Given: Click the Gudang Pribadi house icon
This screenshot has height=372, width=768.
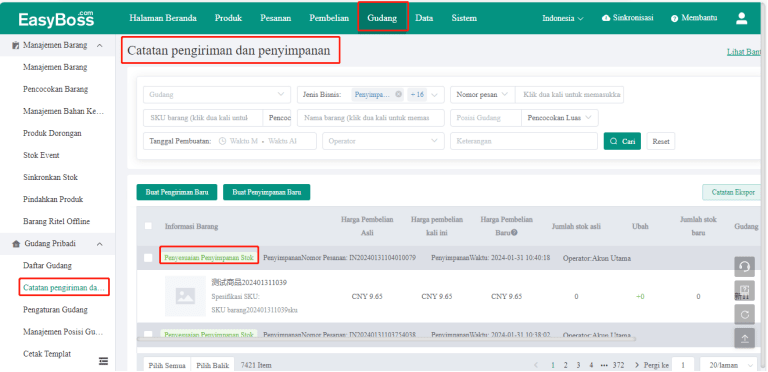Looking at the screenshot, I should [16, 244].
